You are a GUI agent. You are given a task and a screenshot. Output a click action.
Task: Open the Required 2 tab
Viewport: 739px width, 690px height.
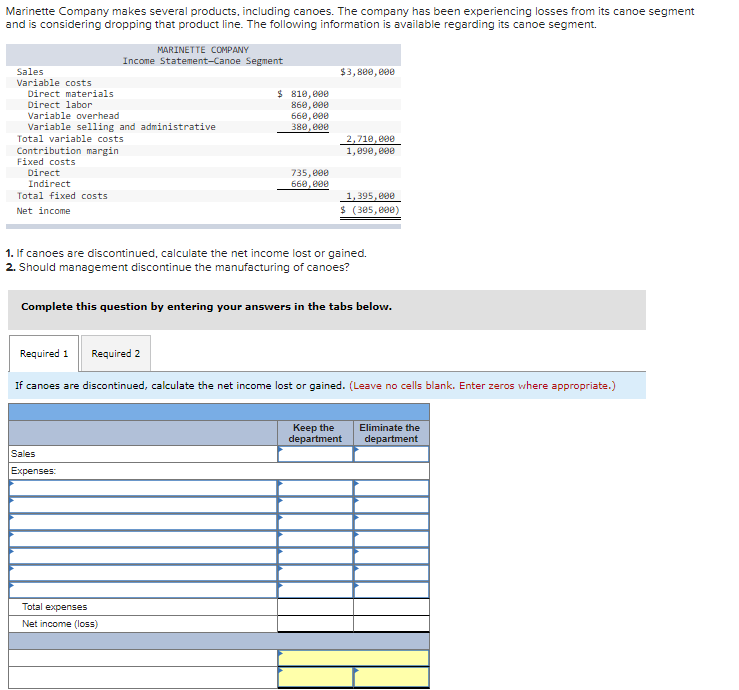(x=116, y=353)
